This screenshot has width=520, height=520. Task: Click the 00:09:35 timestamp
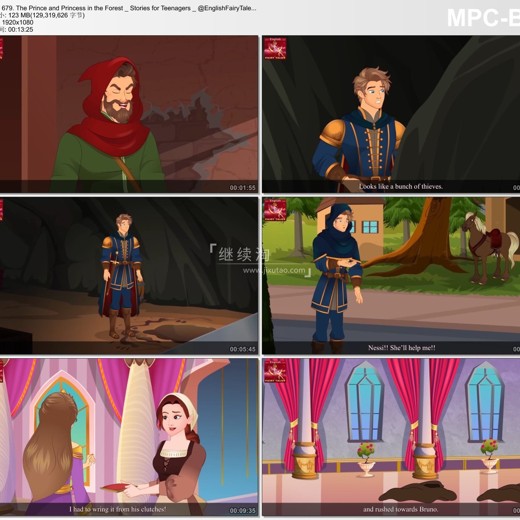[x=242, y=511]
